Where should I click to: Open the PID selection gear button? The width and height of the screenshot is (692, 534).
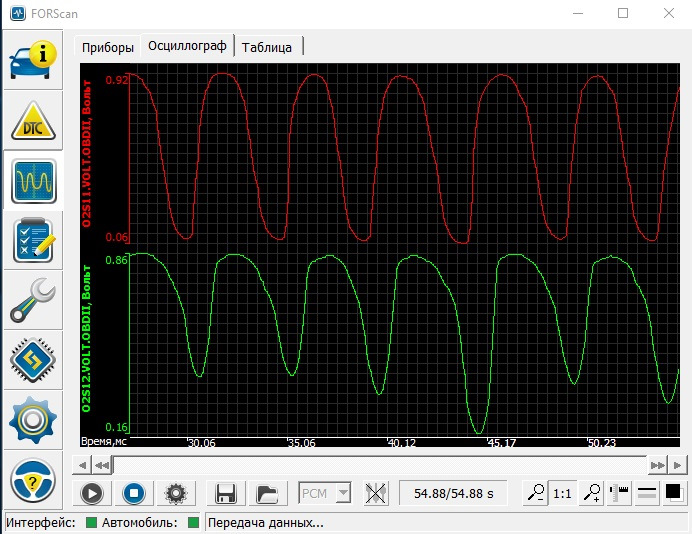(176, 493)
